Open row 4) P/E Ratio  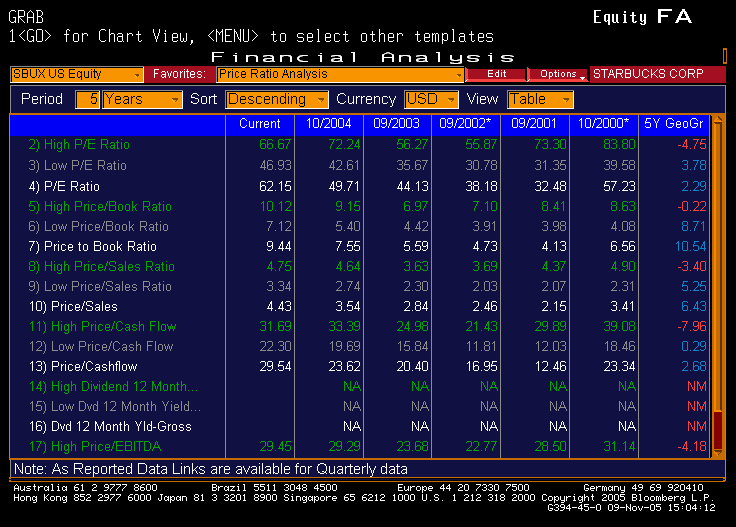point(64,187)
